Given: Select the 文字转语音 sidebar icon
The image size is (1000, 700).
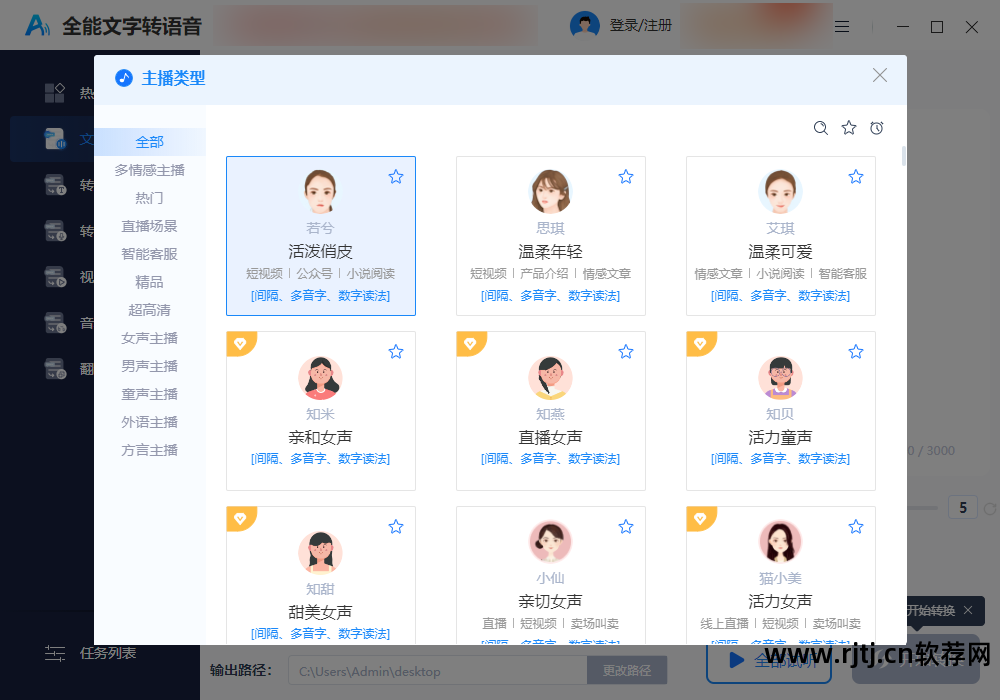Looking at the screenshot, I should (57, 140).
